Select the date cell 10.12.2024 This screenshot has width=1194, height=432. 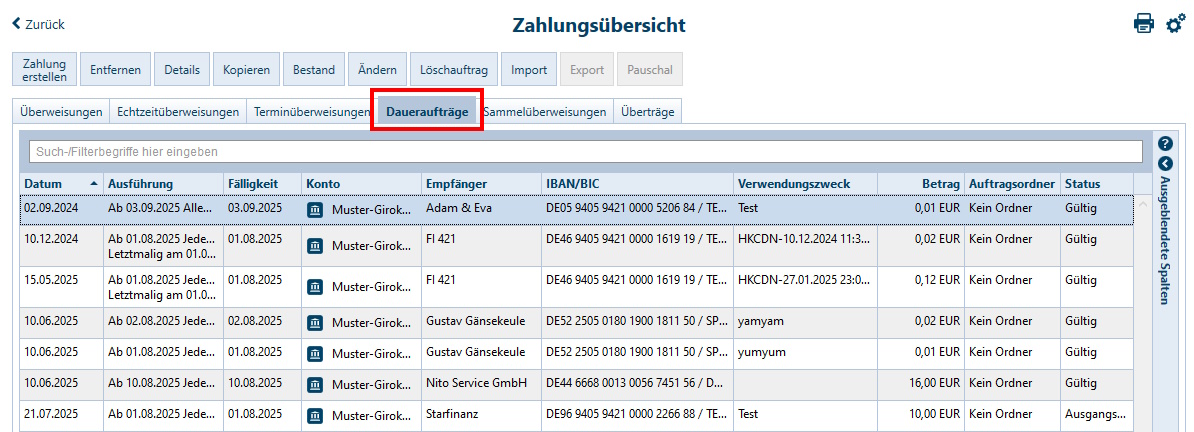click(x=62, y=245)
